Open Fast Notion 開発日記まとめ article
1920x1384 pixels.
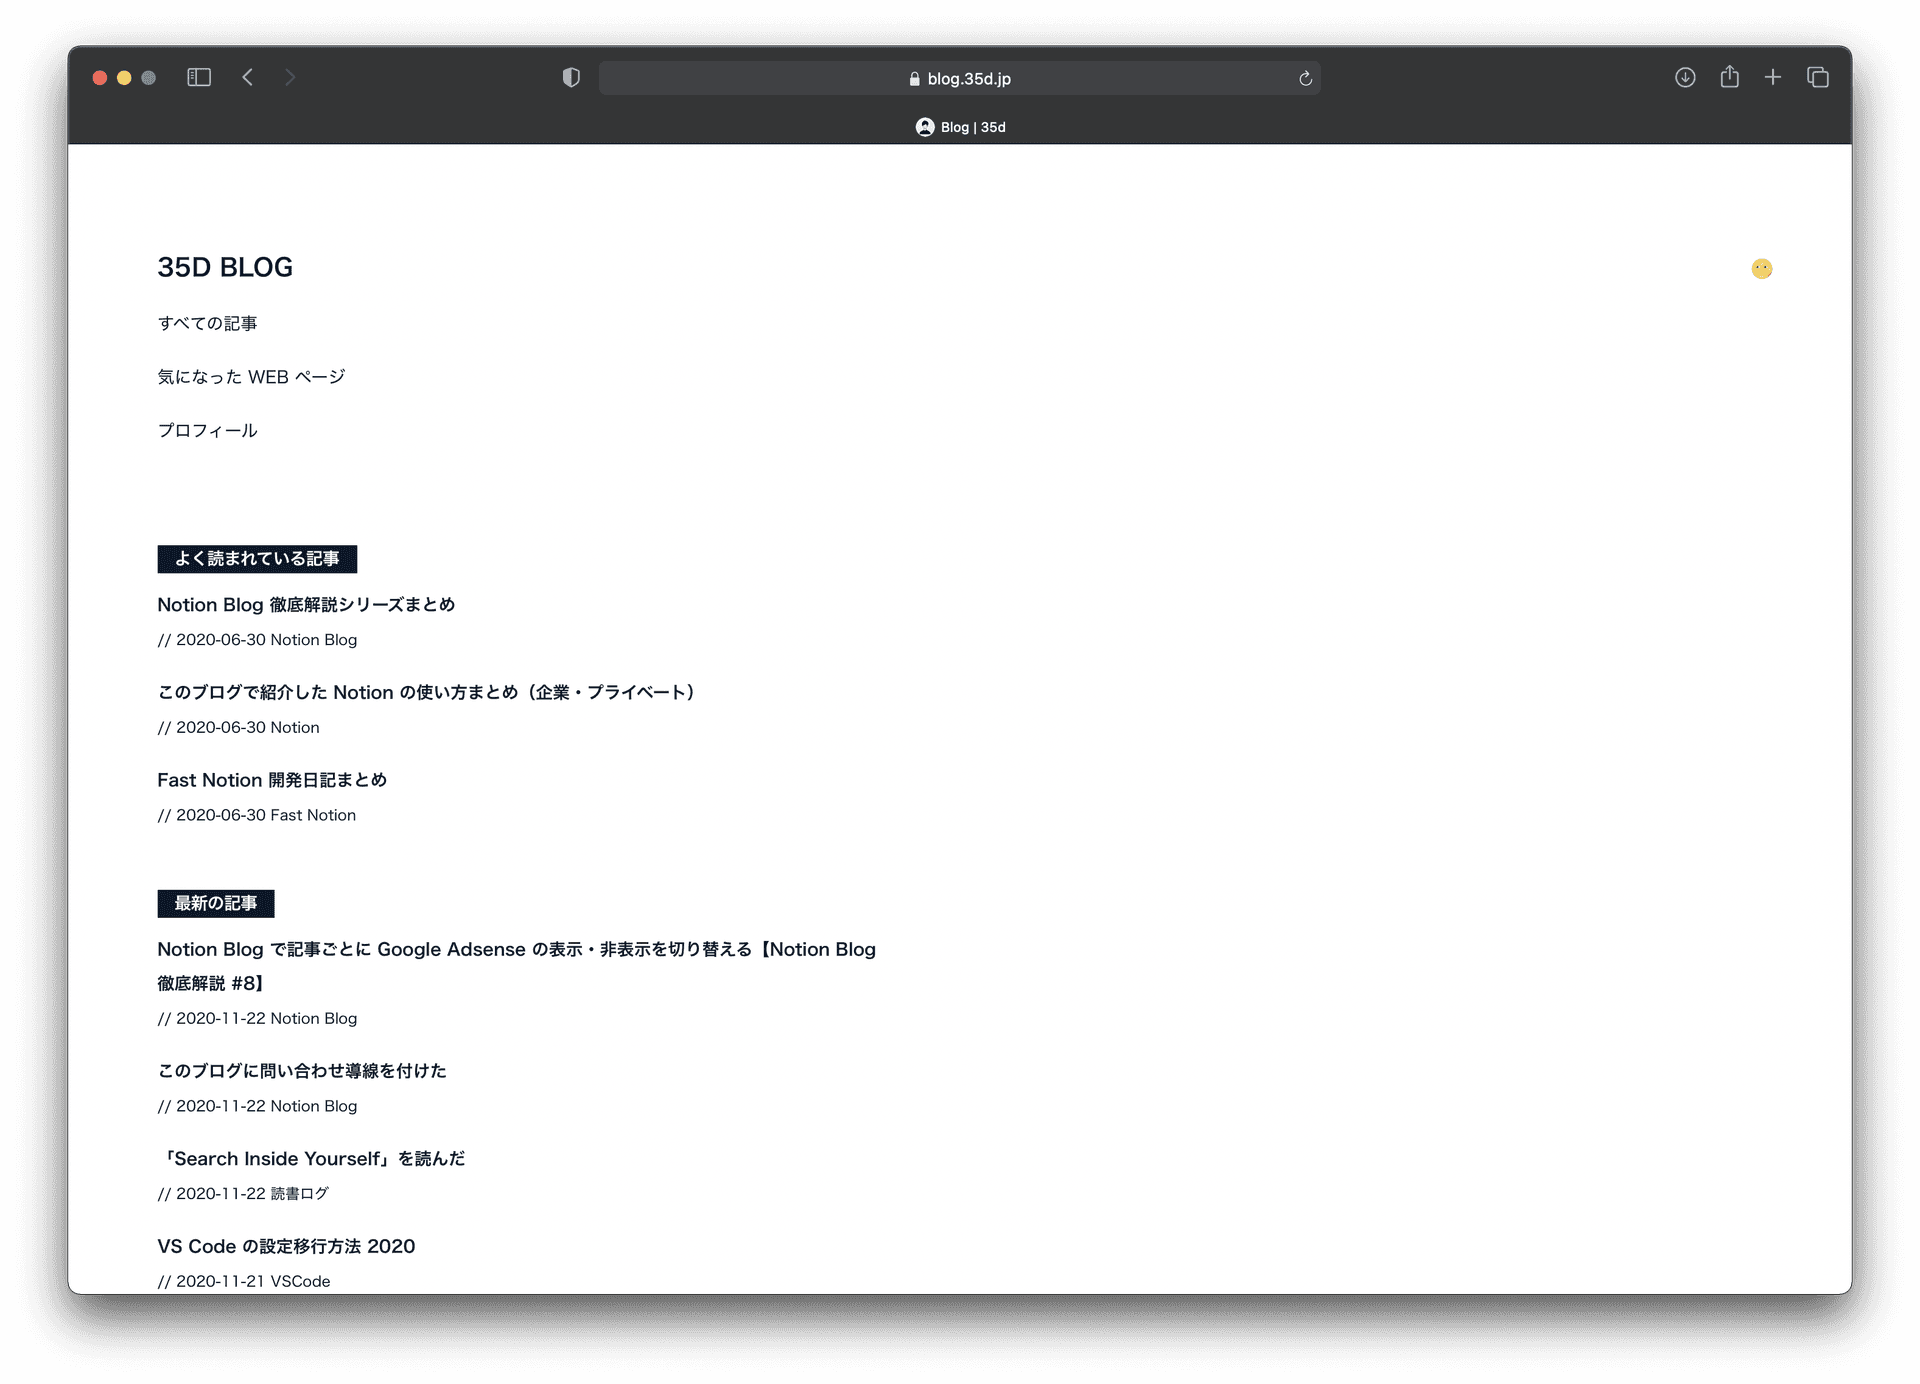click(272, 780)
